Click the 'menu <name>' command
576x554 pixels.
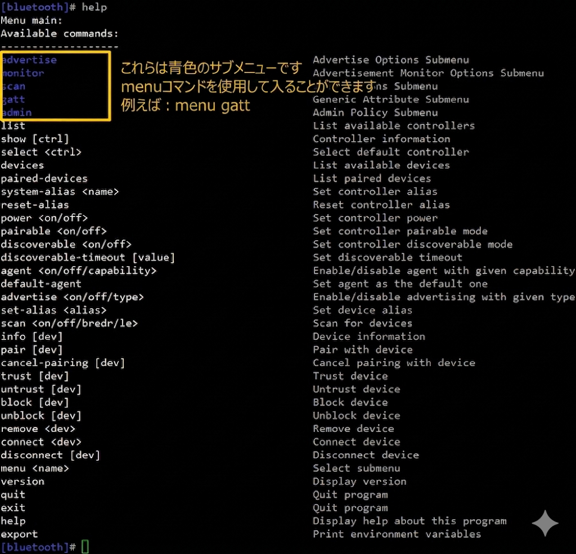pyautogui.click(x=35, y=469)
